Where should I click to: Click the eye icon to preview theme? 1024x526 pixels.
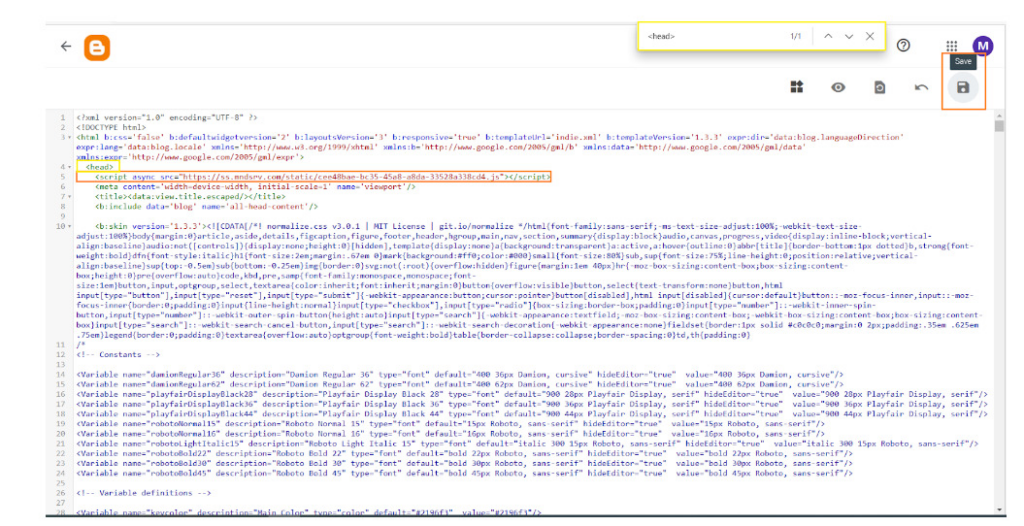838,88
